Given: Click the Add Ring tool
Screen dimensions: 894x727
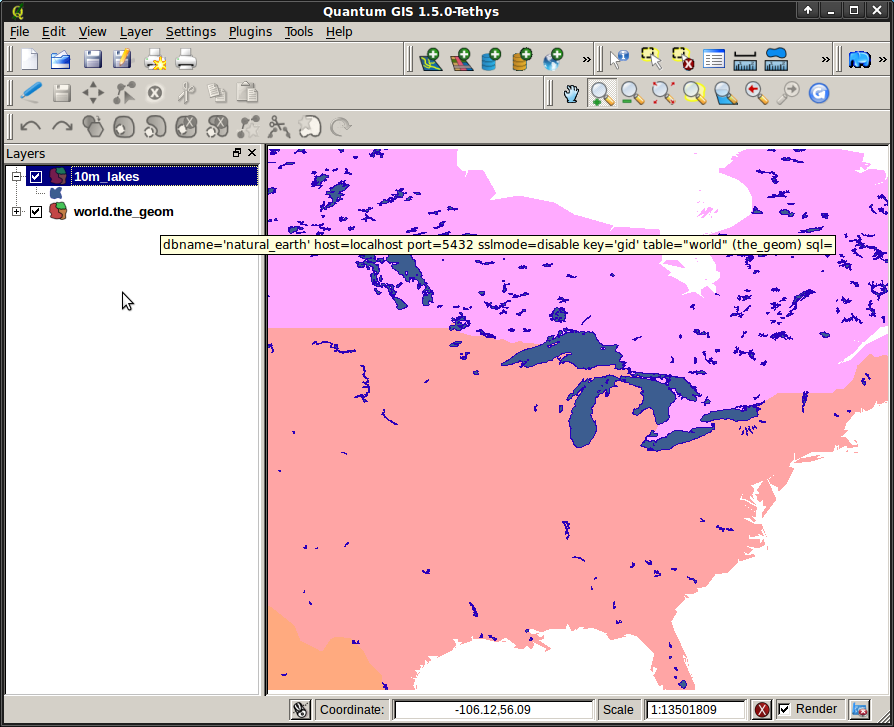Looking at the screenshot, I should pyautogui.click(x=124, y=127).
